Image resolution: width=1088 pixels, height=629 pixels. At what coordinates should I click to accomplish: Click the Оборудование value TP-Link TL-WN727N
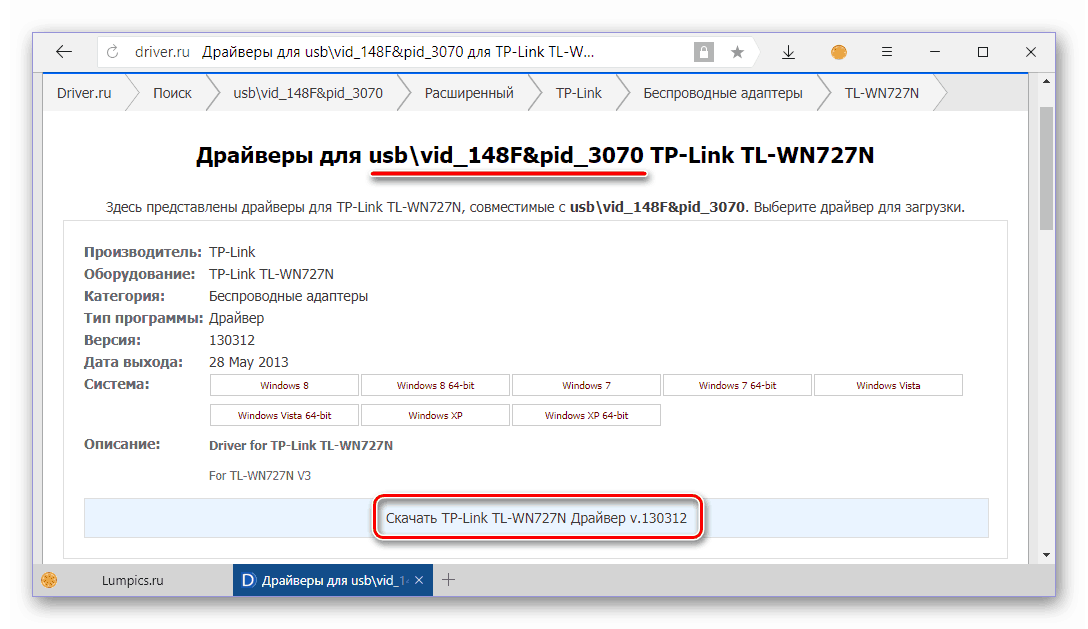(271, 274)
